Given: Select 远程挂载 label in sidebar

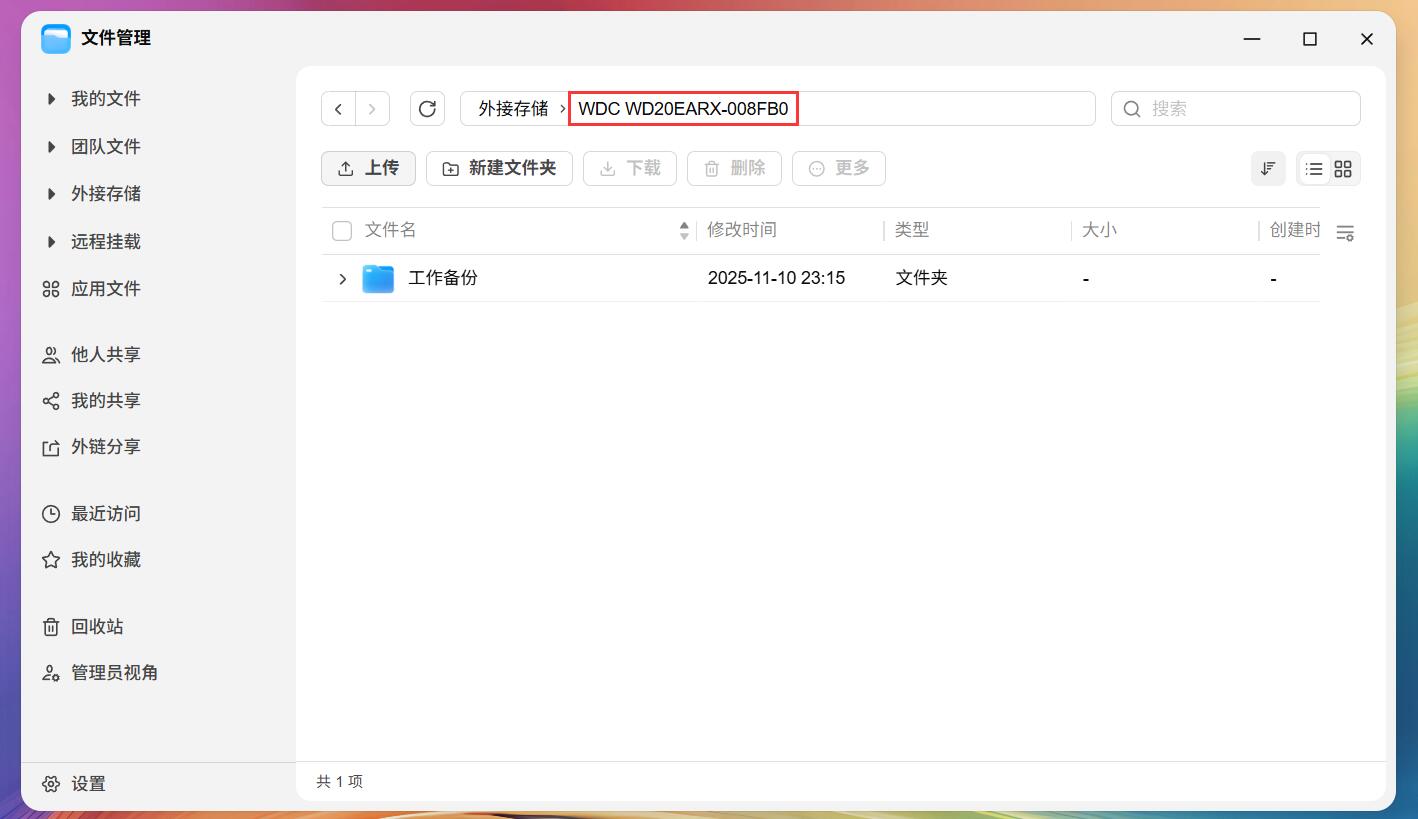Looking at the screenshot, I should [106, 242].
